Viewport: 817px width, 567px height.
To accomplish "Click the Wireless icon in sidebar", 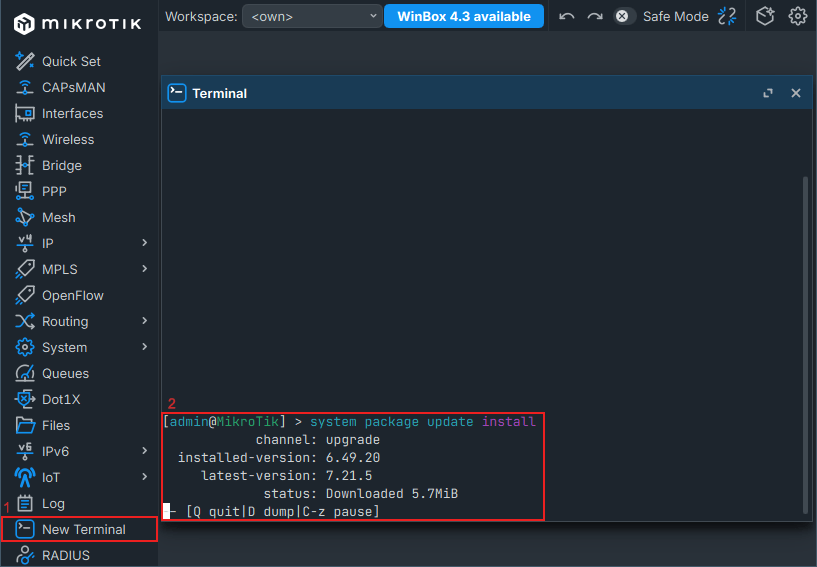I will 24,139.
